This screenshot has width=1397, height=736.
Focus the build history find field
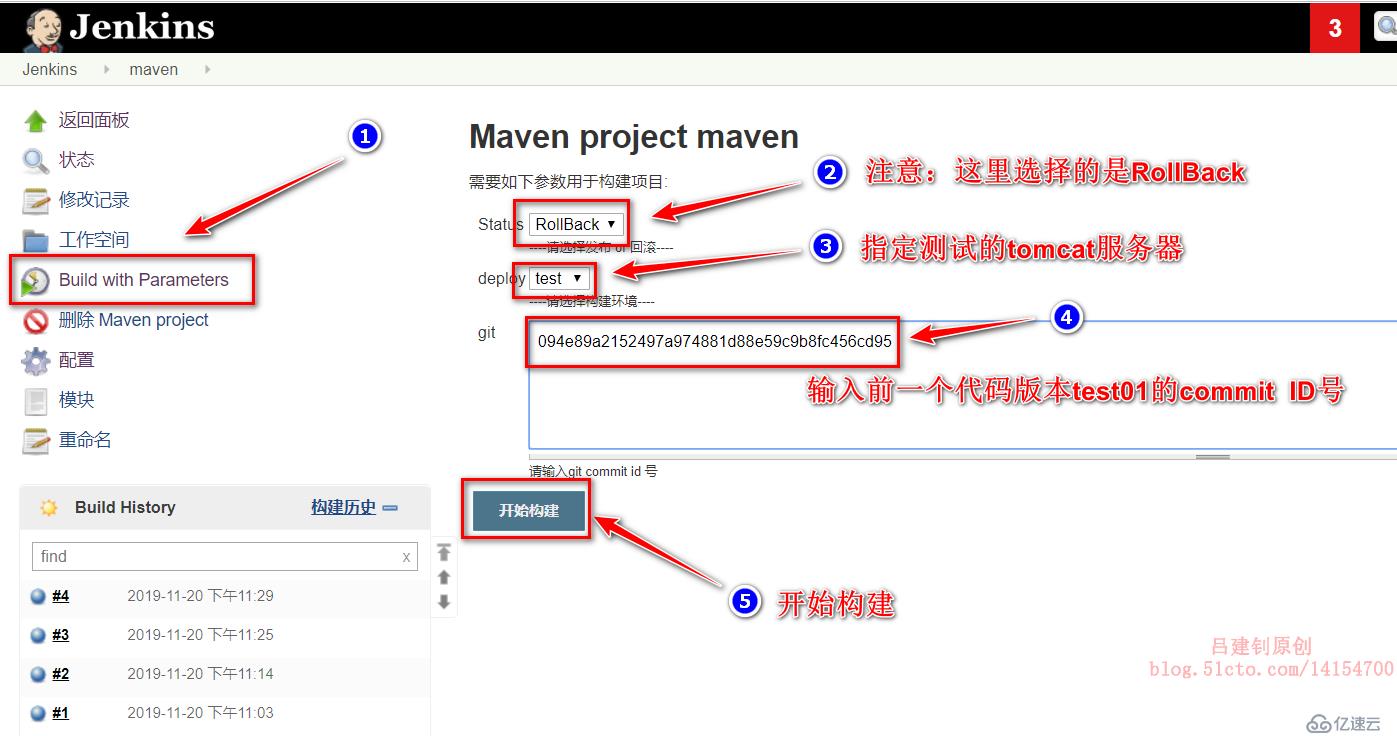point(225,557)
